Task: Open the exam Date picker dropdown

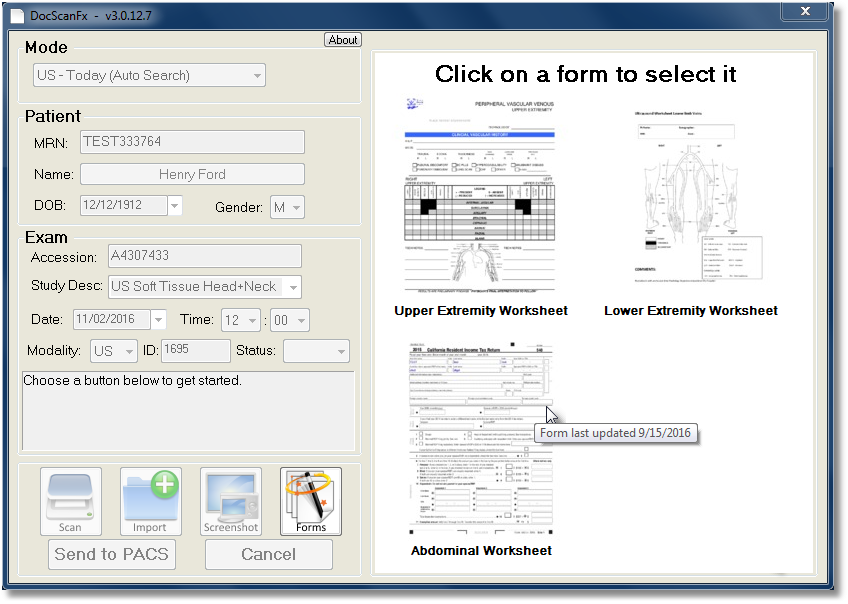Action: (x=158, y=320)
